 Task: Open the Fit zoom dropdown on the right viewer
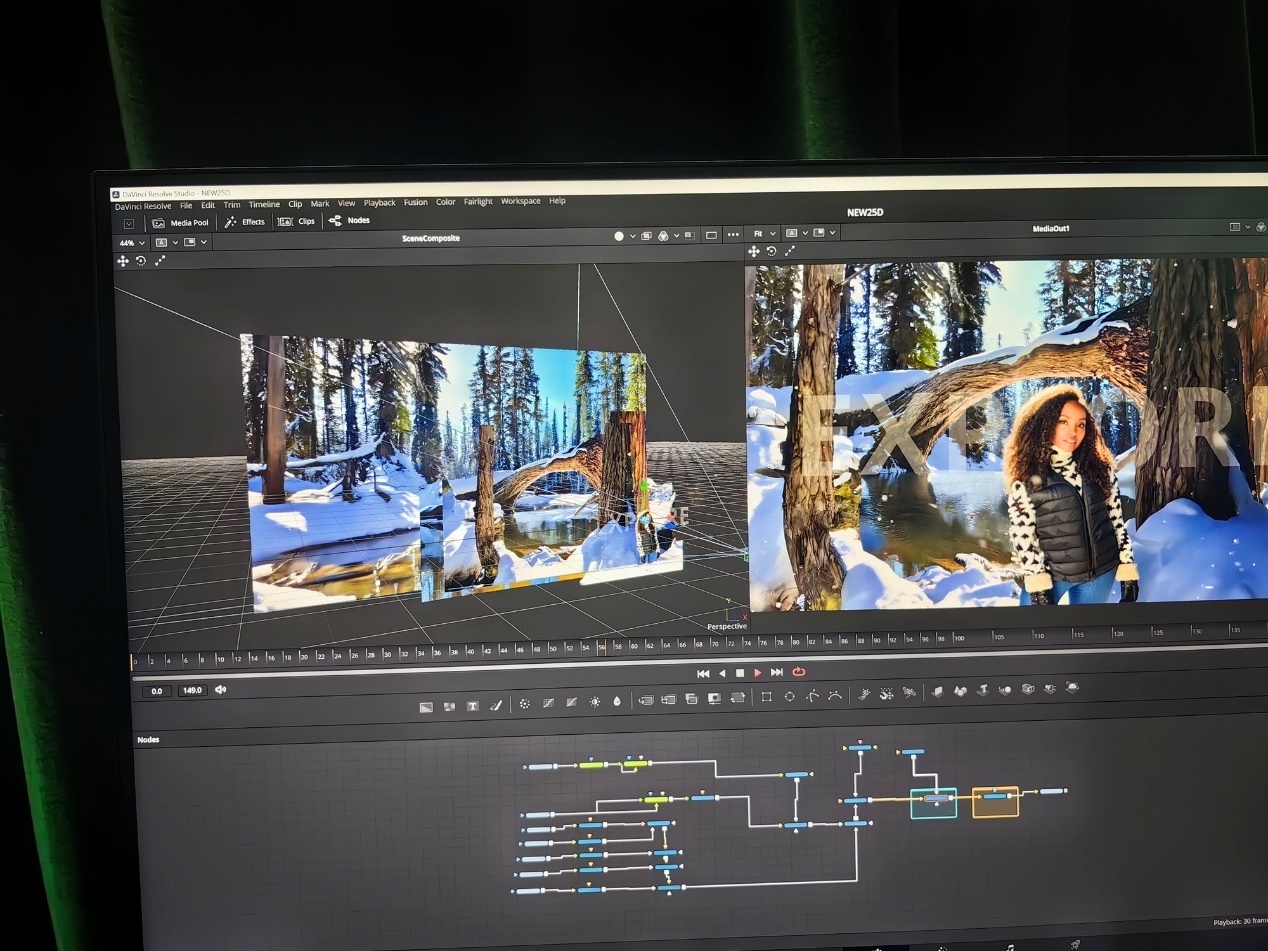pyautogui.click(x=764, y=233)
